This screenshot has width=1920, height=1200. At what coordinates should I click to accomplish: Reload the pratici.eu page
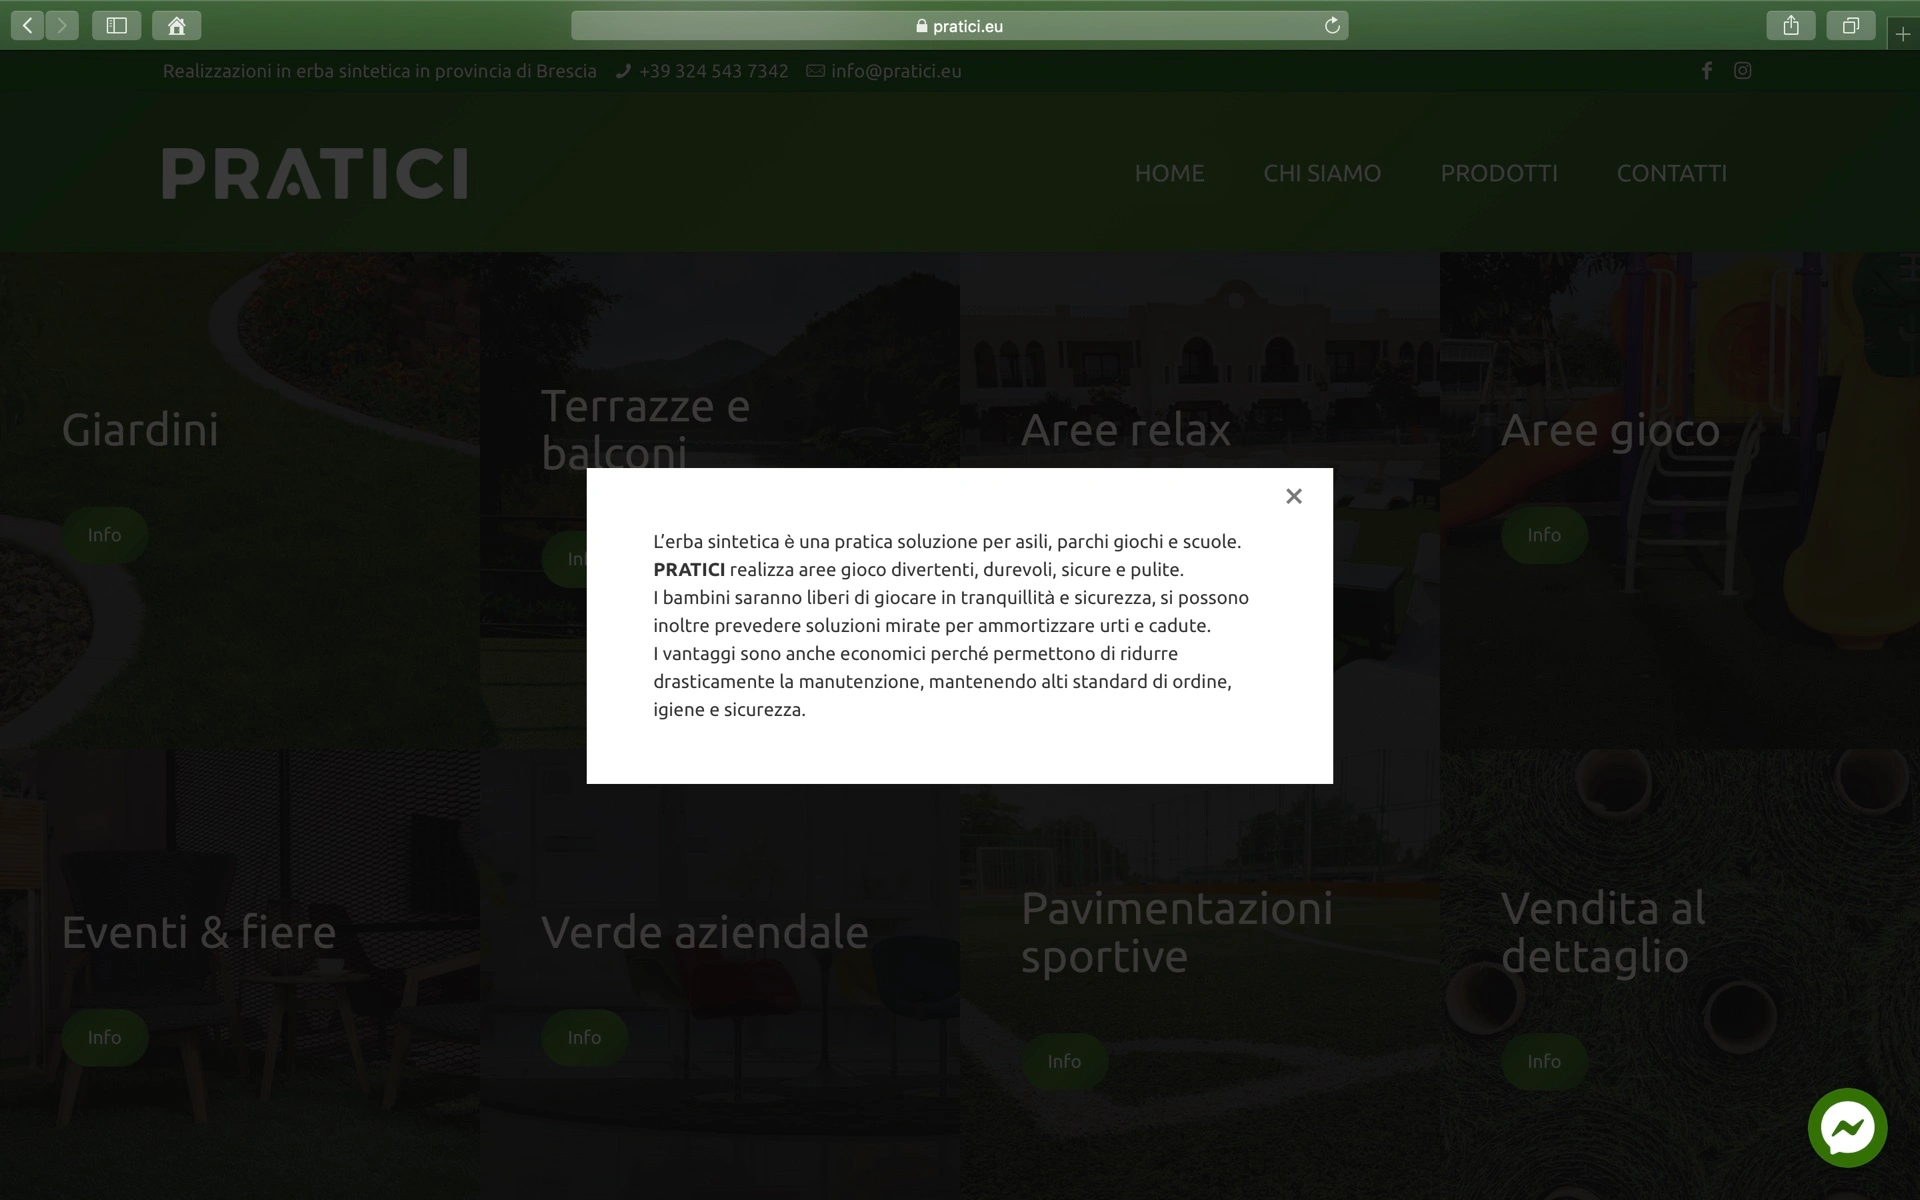click(1332, 26)
